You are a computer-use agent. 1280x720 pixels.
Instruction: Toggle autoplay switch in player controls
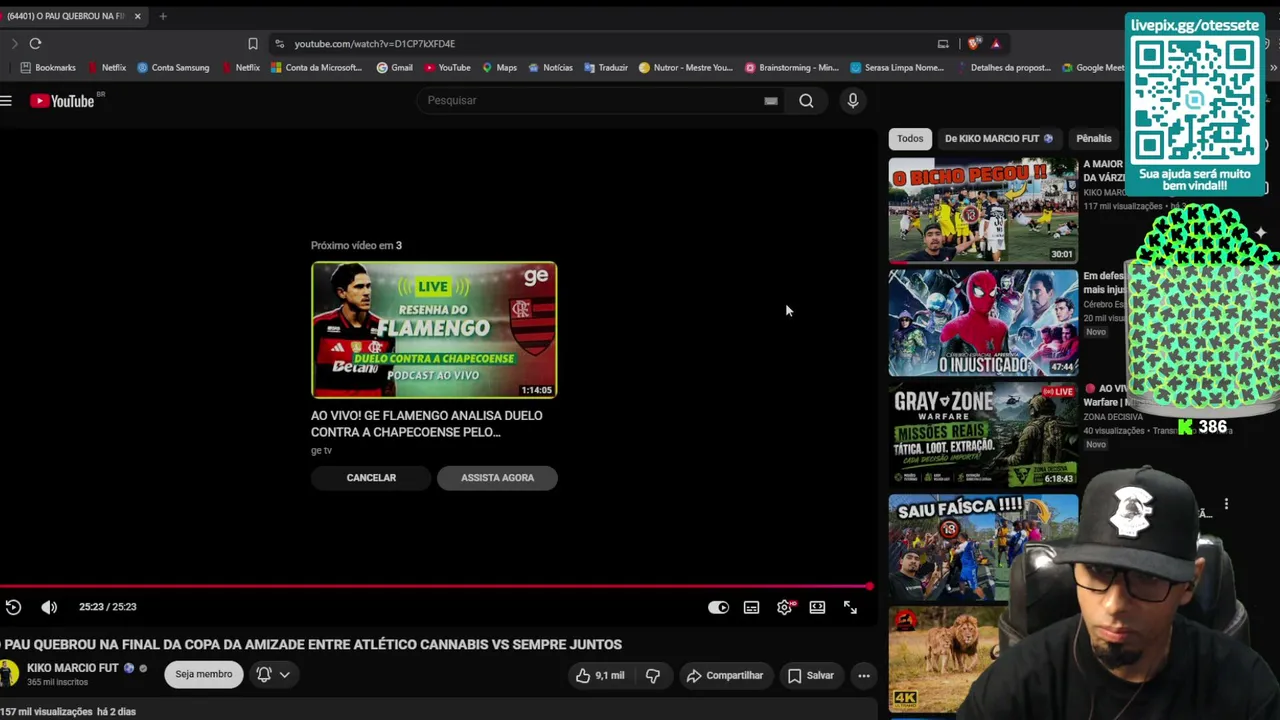point(719,607)
